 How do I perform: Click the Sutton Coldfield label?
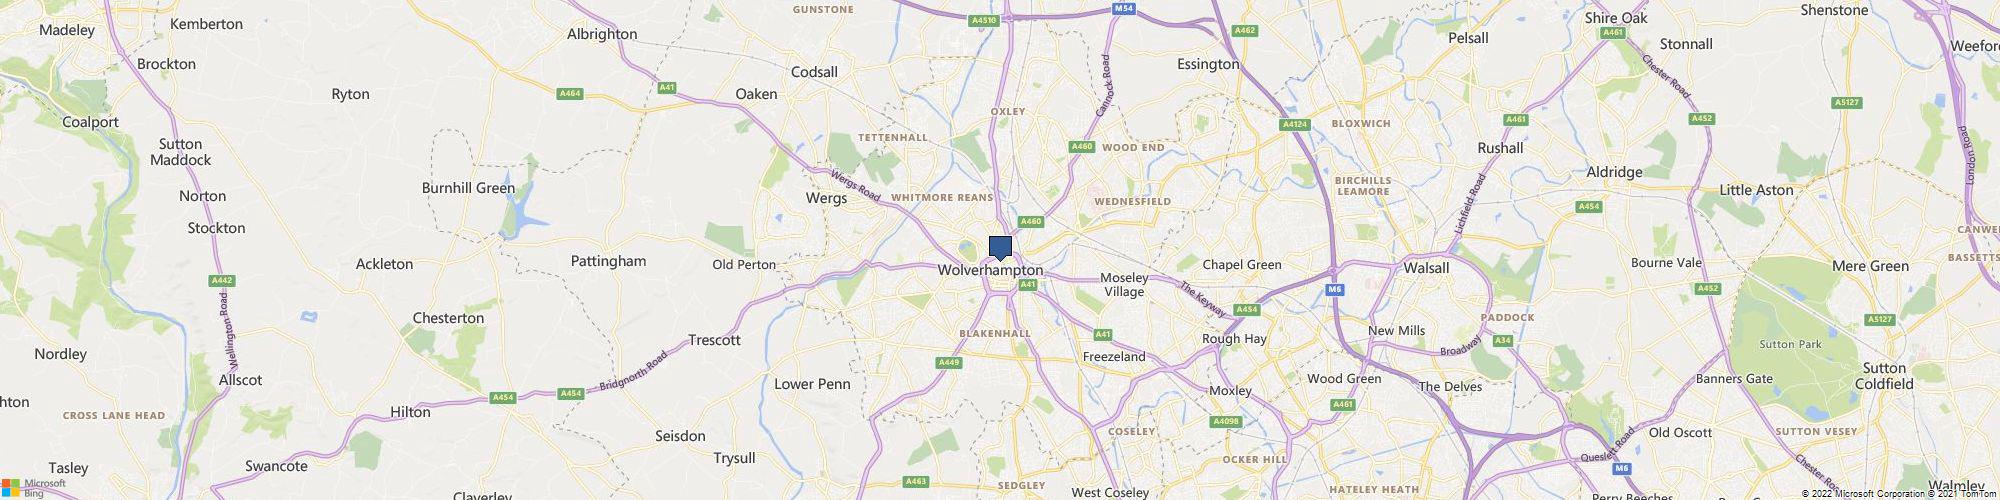(x=1884, y=376)
